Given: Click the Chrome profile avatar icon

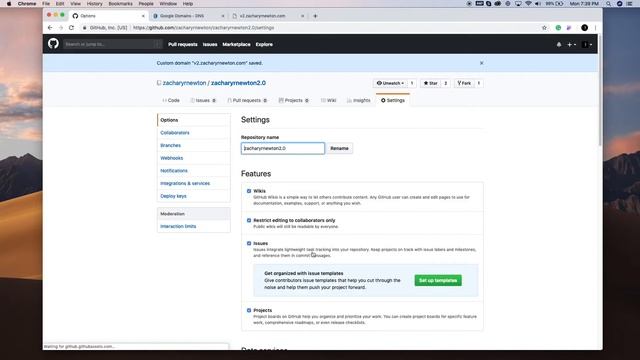Looking at the screenshot, I should click(584, 28).
